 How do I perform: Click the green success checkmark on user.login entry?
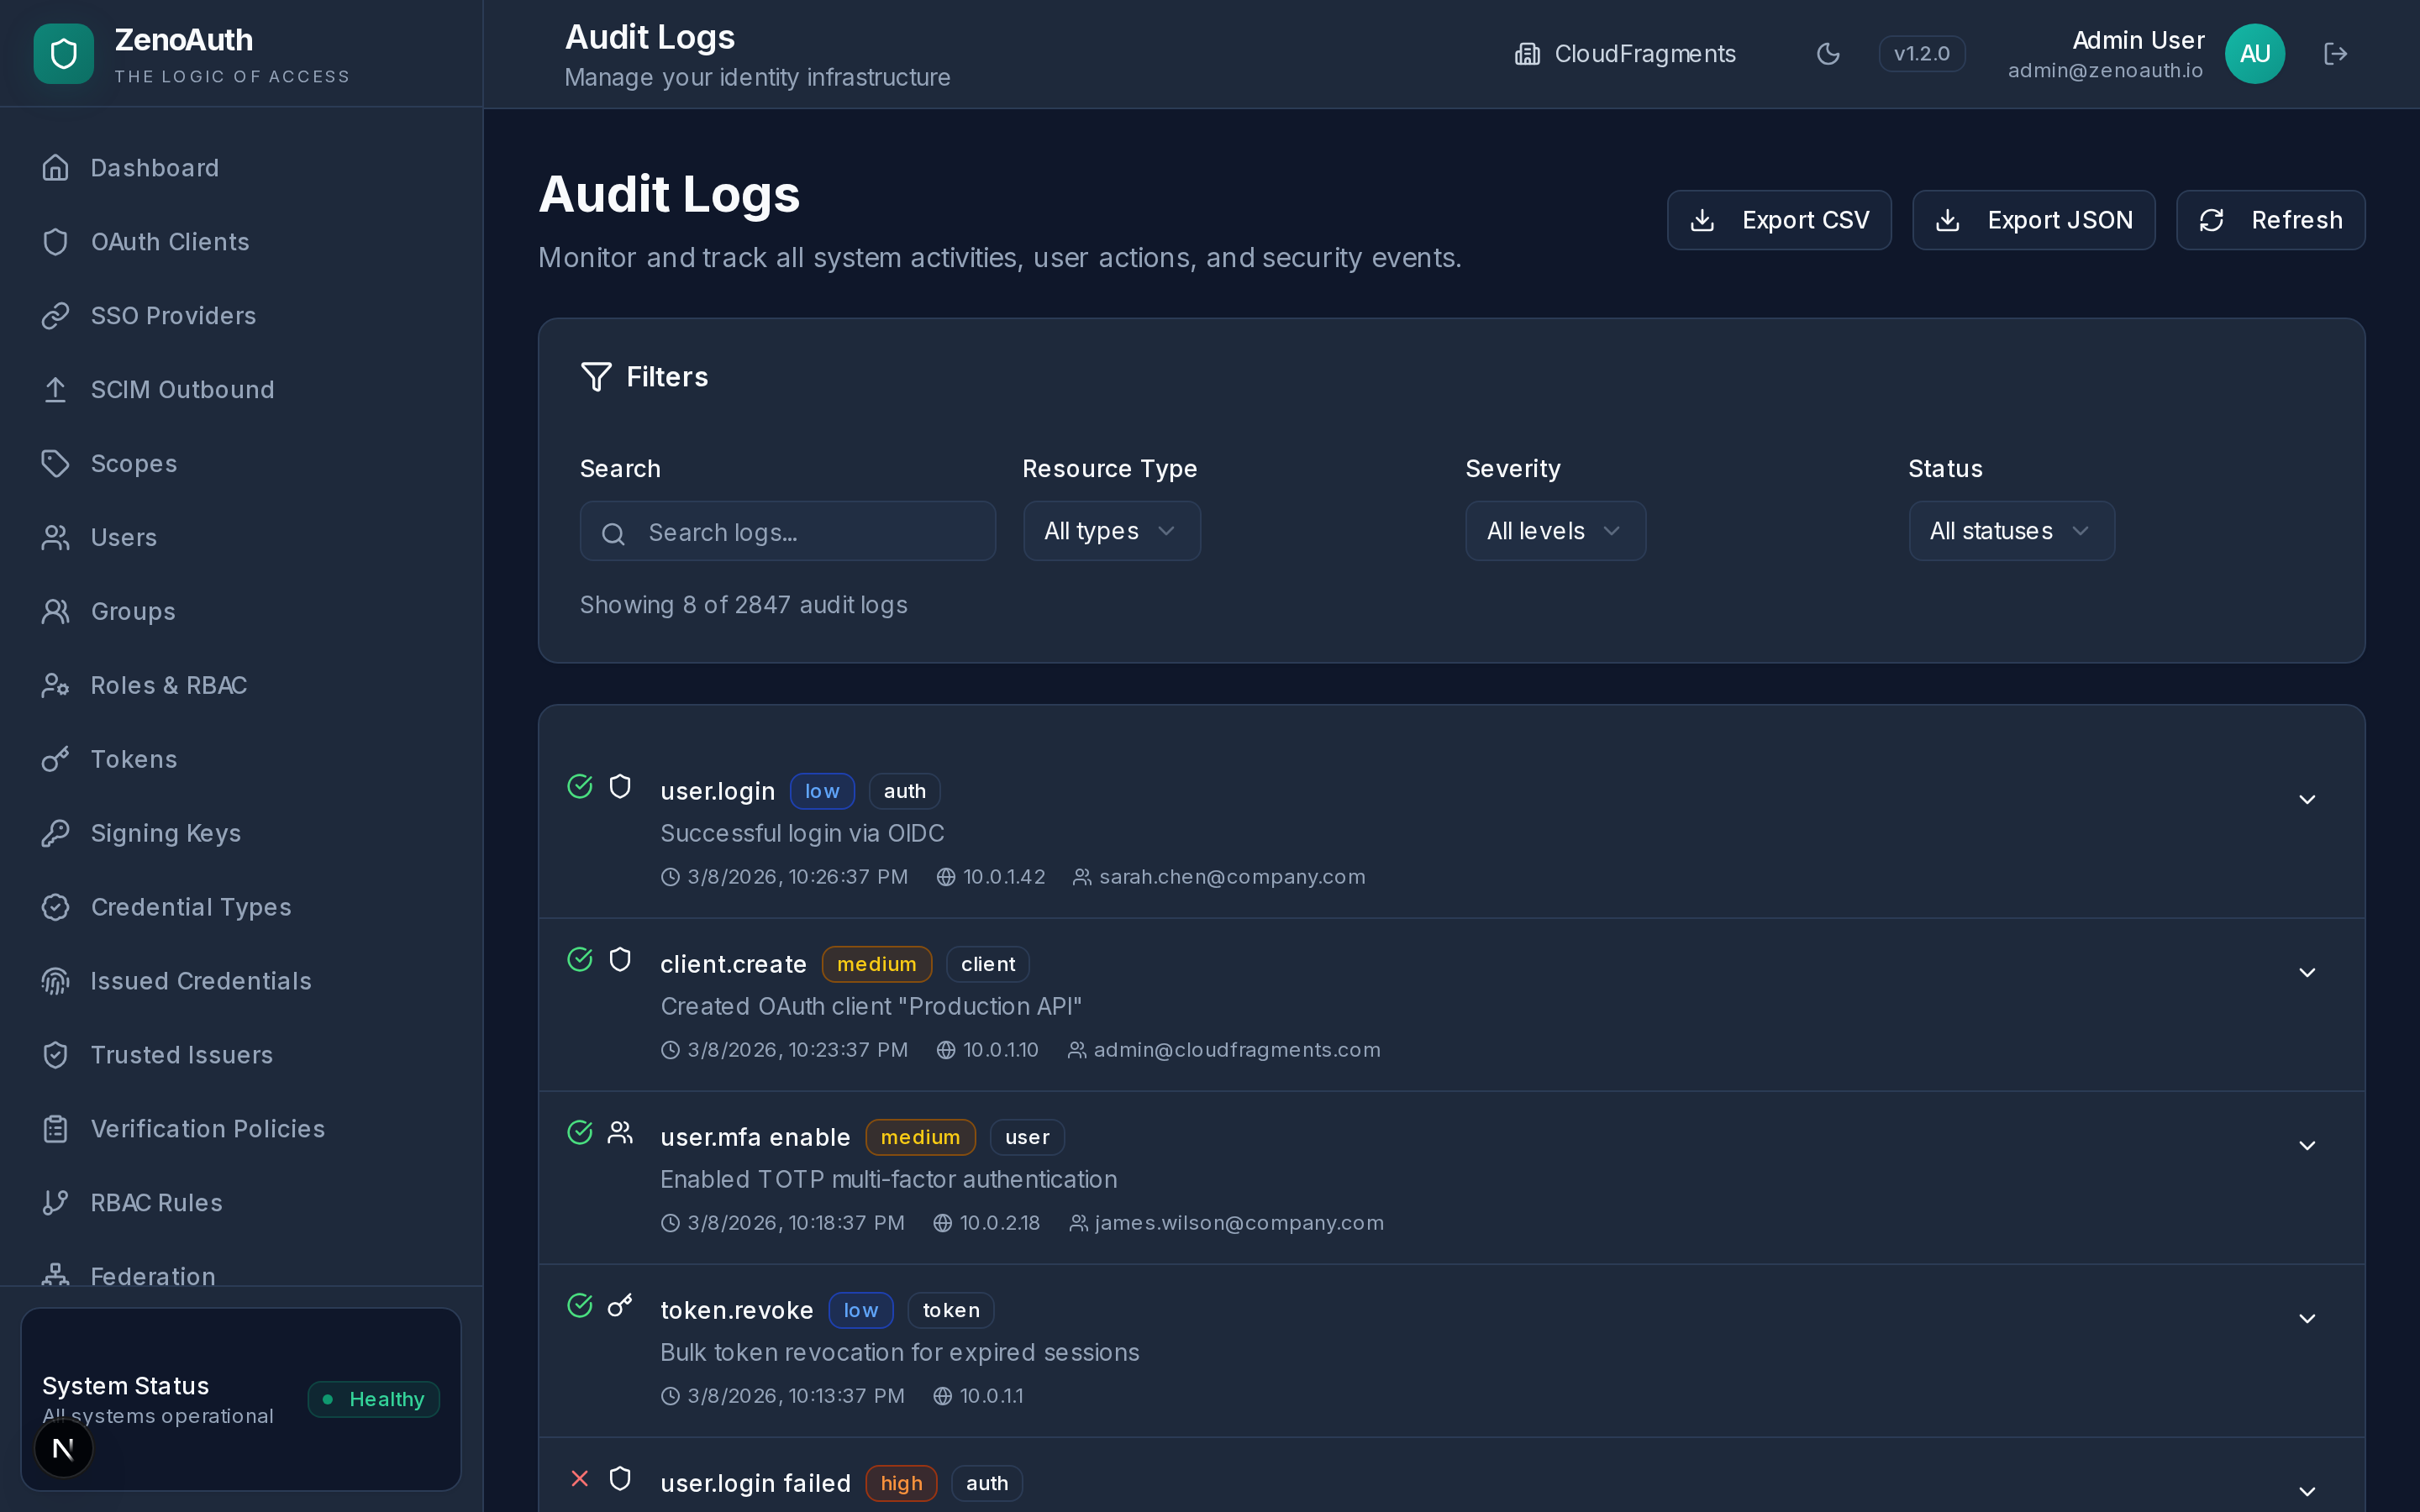pyautogui.click(x=580, y=786)
